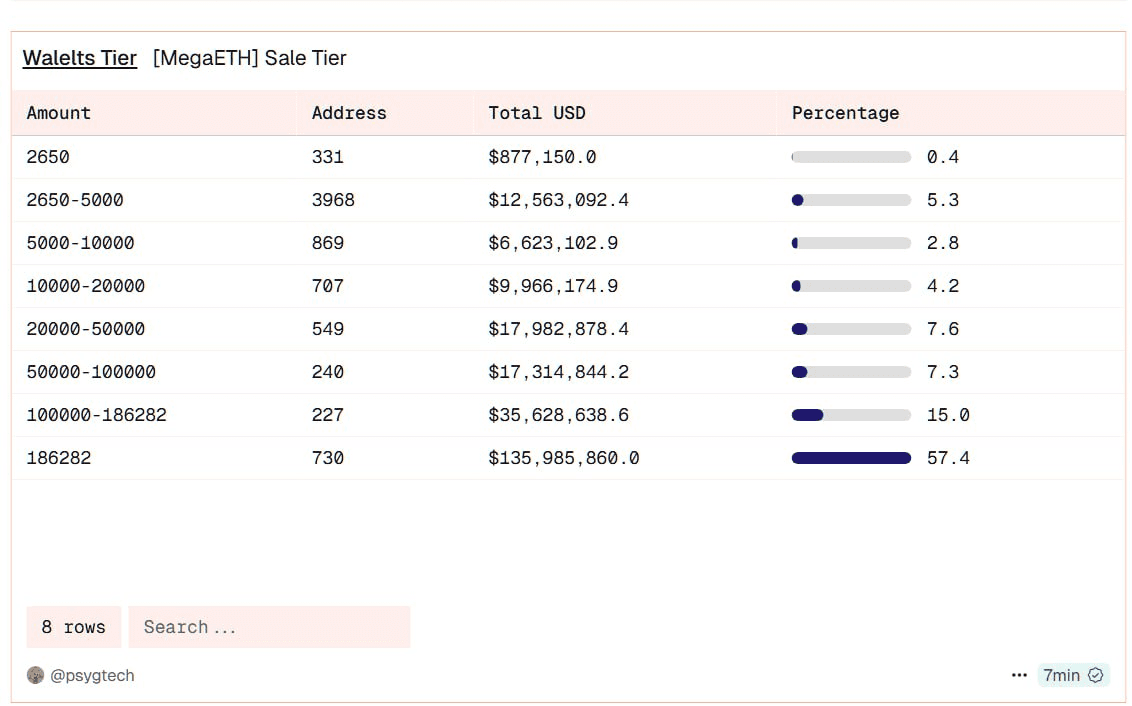Click the 15.0 percentage progress bar

tap(851, 415)
